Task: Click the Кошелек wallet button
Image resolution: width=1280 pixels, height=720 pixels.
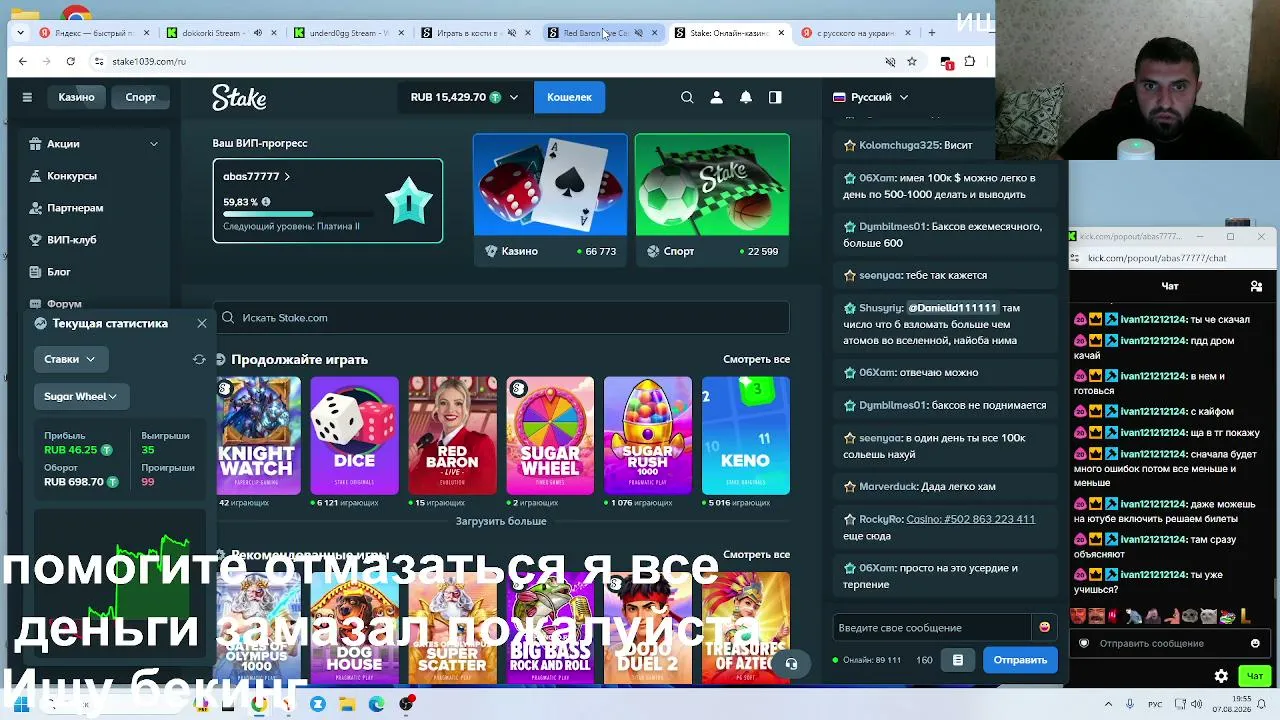Action: 569,97
